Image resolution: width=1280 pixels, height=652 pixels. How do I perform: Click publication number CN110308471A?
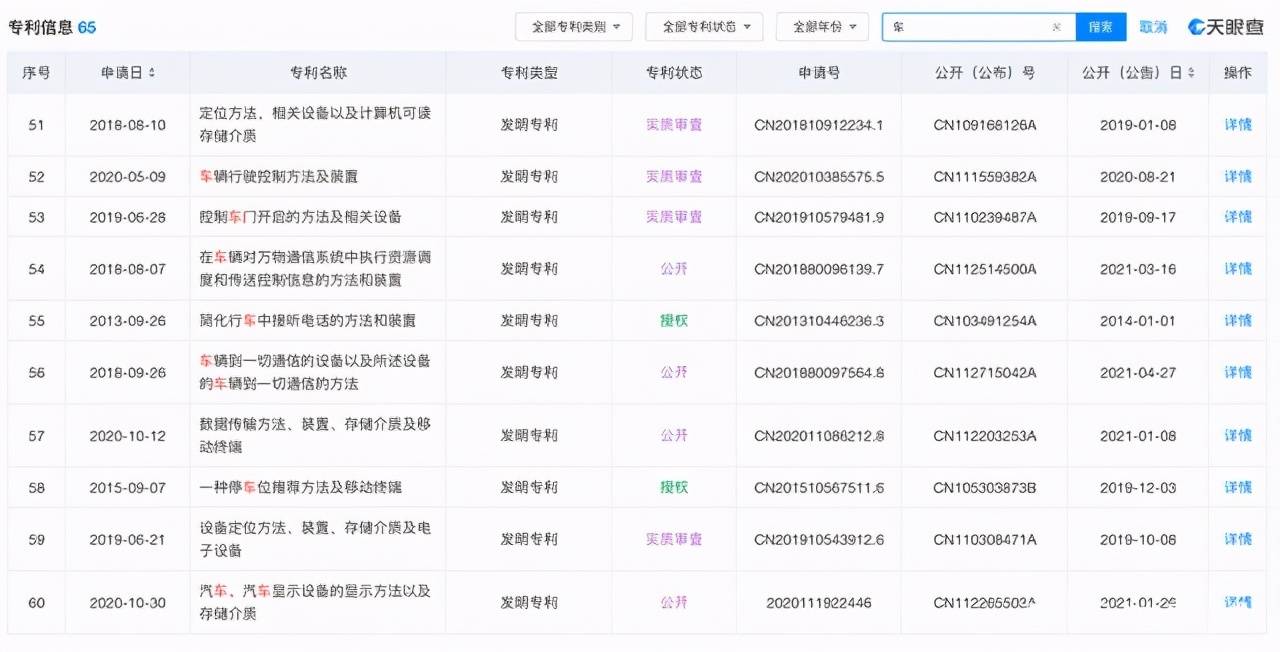(985, 539)
